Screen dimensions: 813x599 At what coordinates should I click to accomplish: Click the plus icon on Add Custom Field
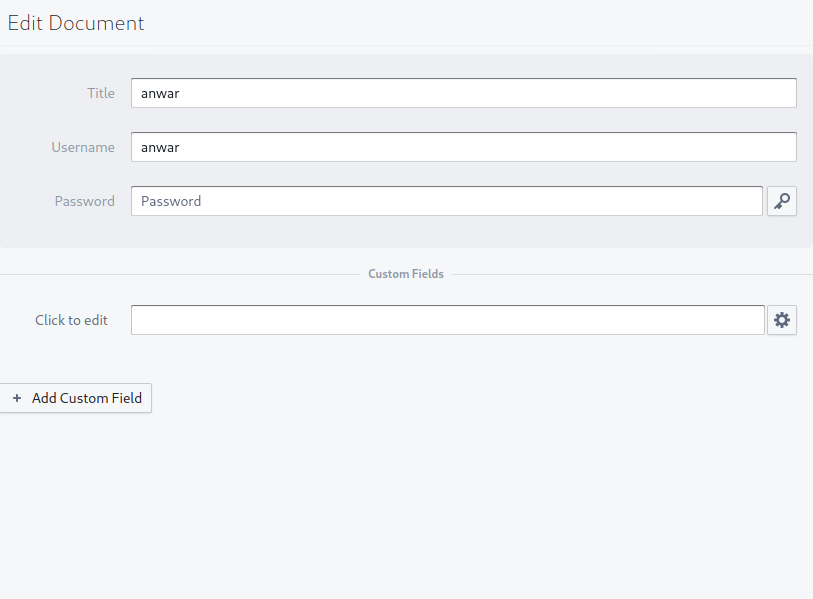tap(16, 398)
